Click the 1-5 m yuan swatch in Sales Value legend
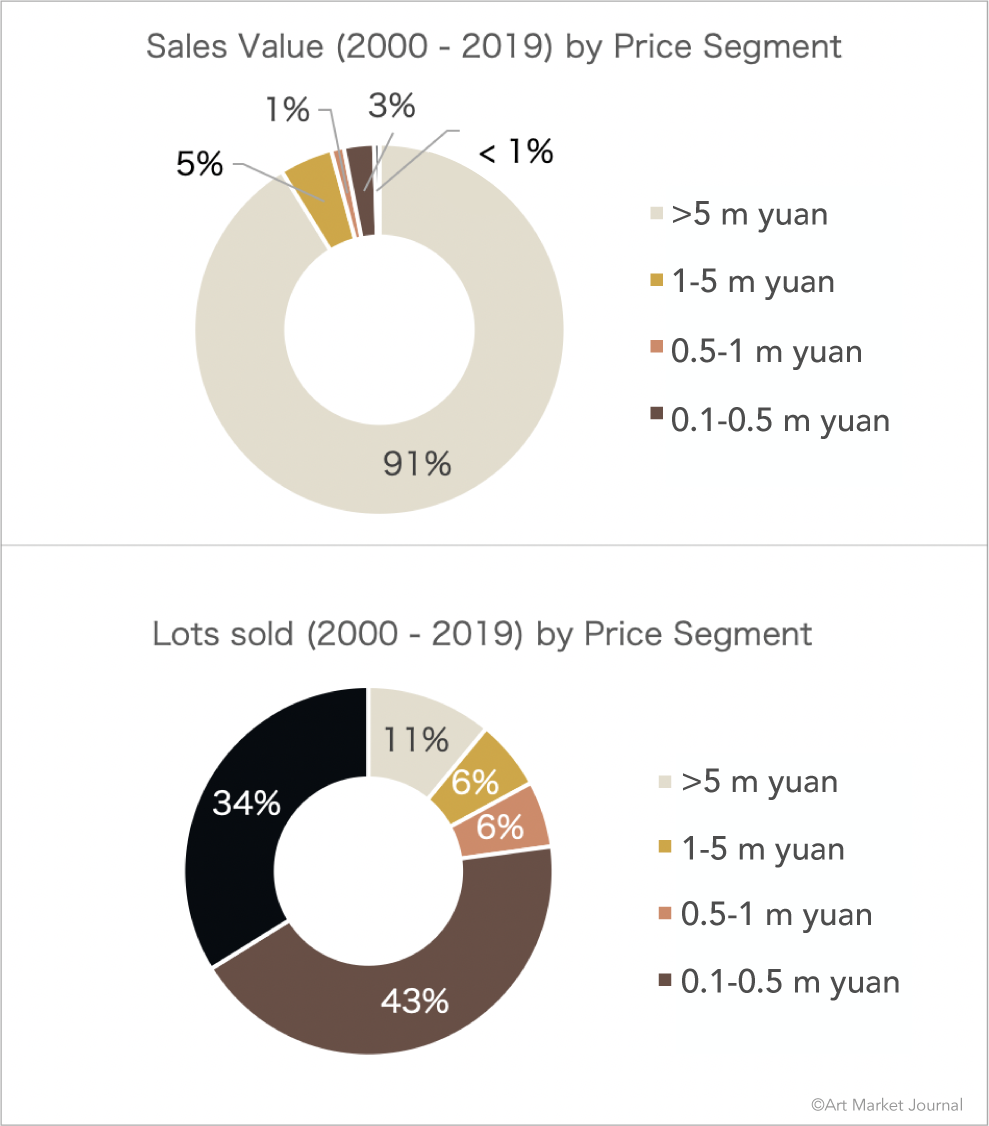 [x=657, y=283]
